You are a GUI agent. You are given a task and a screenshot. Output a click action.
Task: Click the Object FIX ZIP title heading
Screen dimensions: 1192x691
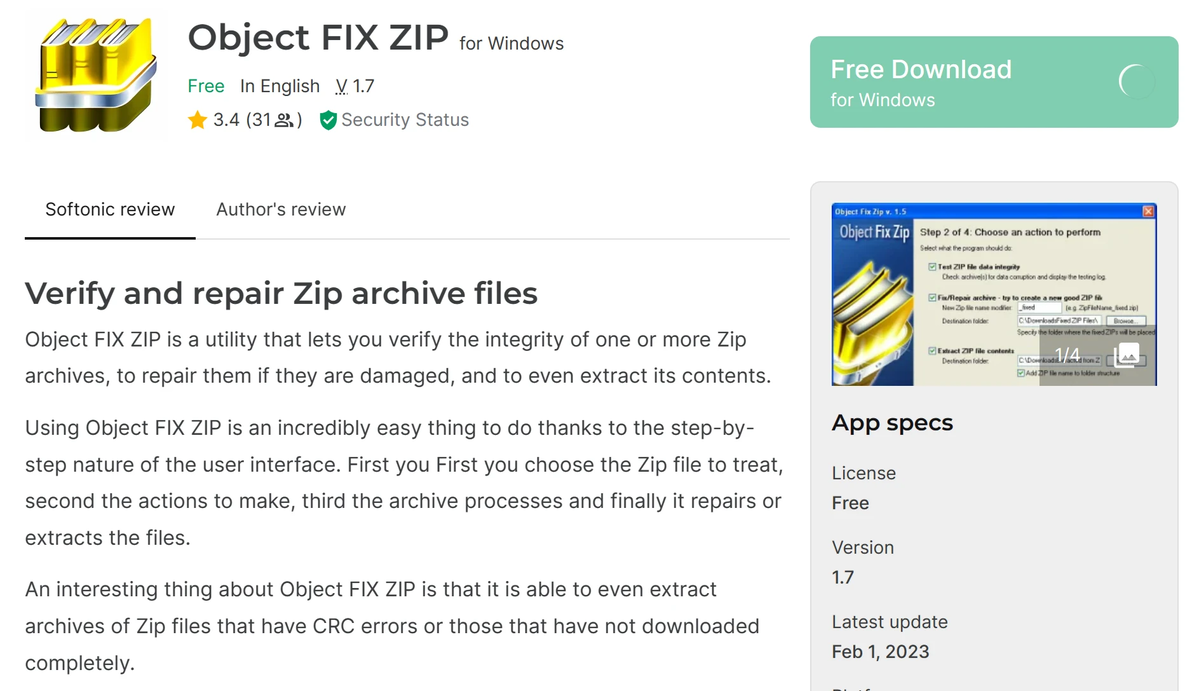[318, 38]
